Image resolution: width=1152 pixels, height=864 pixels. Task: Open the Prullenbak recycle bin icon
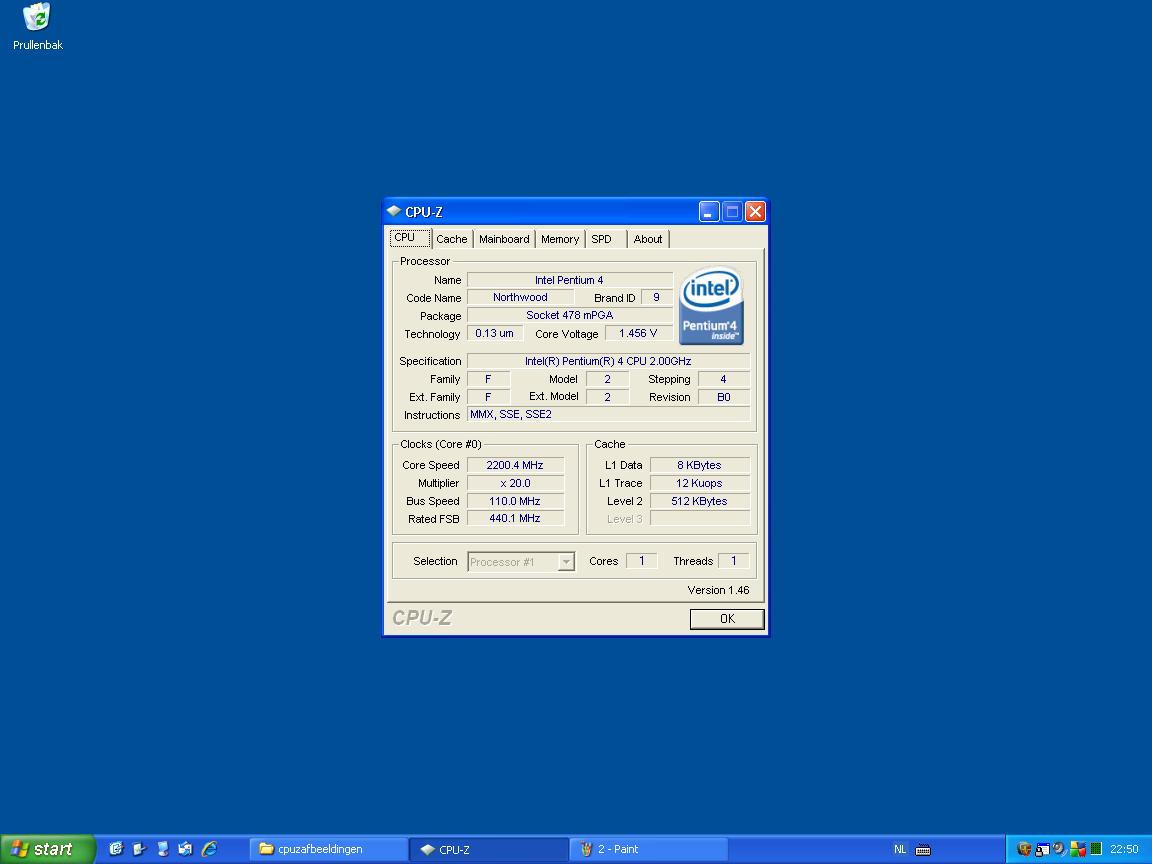pyautogui.click(x=37, y=26)
